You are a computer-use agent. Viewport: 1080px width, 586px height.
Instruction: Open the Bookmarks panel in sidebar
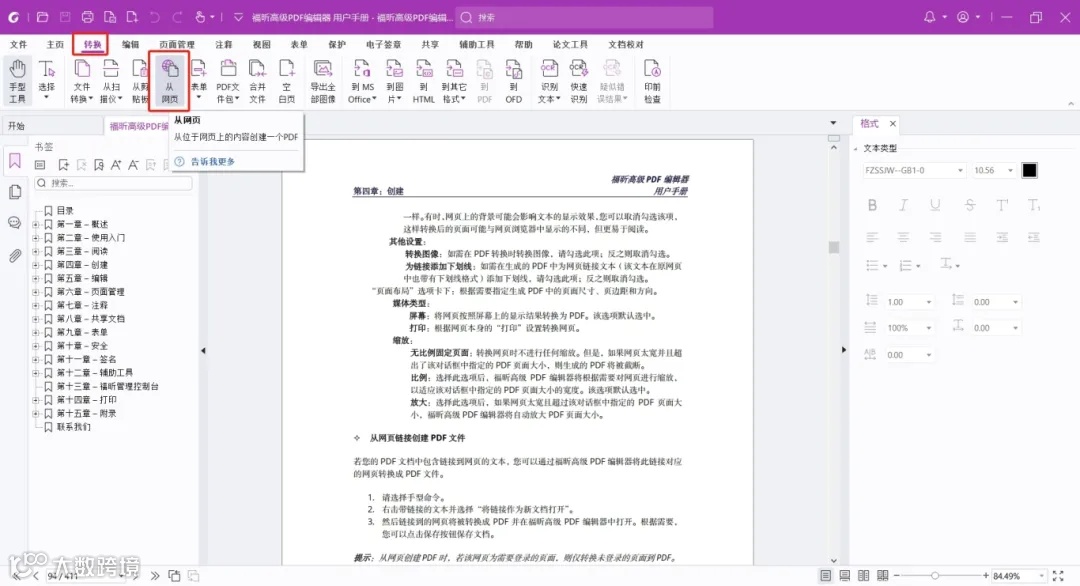[14, 162]
